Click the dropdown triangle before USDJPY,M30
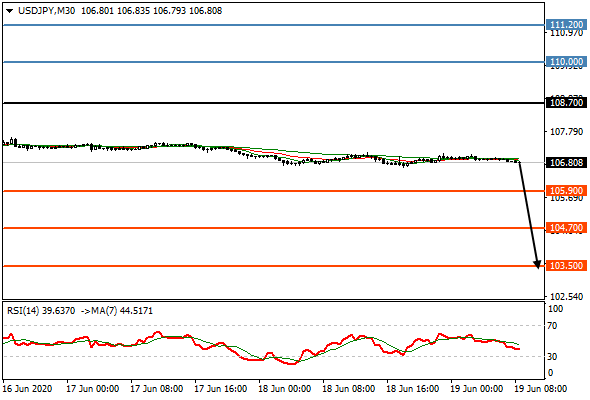The image size is (590, 400). (10, 11)
